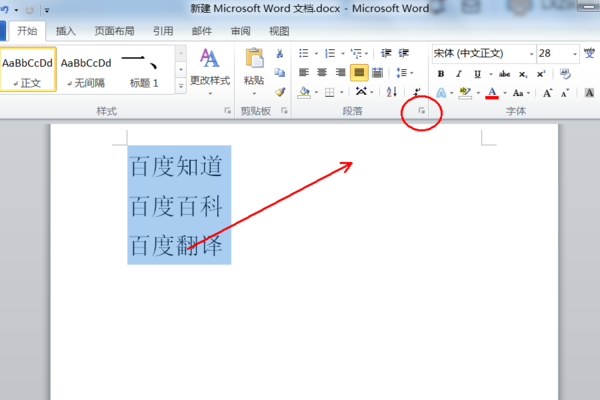Switch to the 插入 tab
The width and height of the screenshot is (600, 400).
65,31
